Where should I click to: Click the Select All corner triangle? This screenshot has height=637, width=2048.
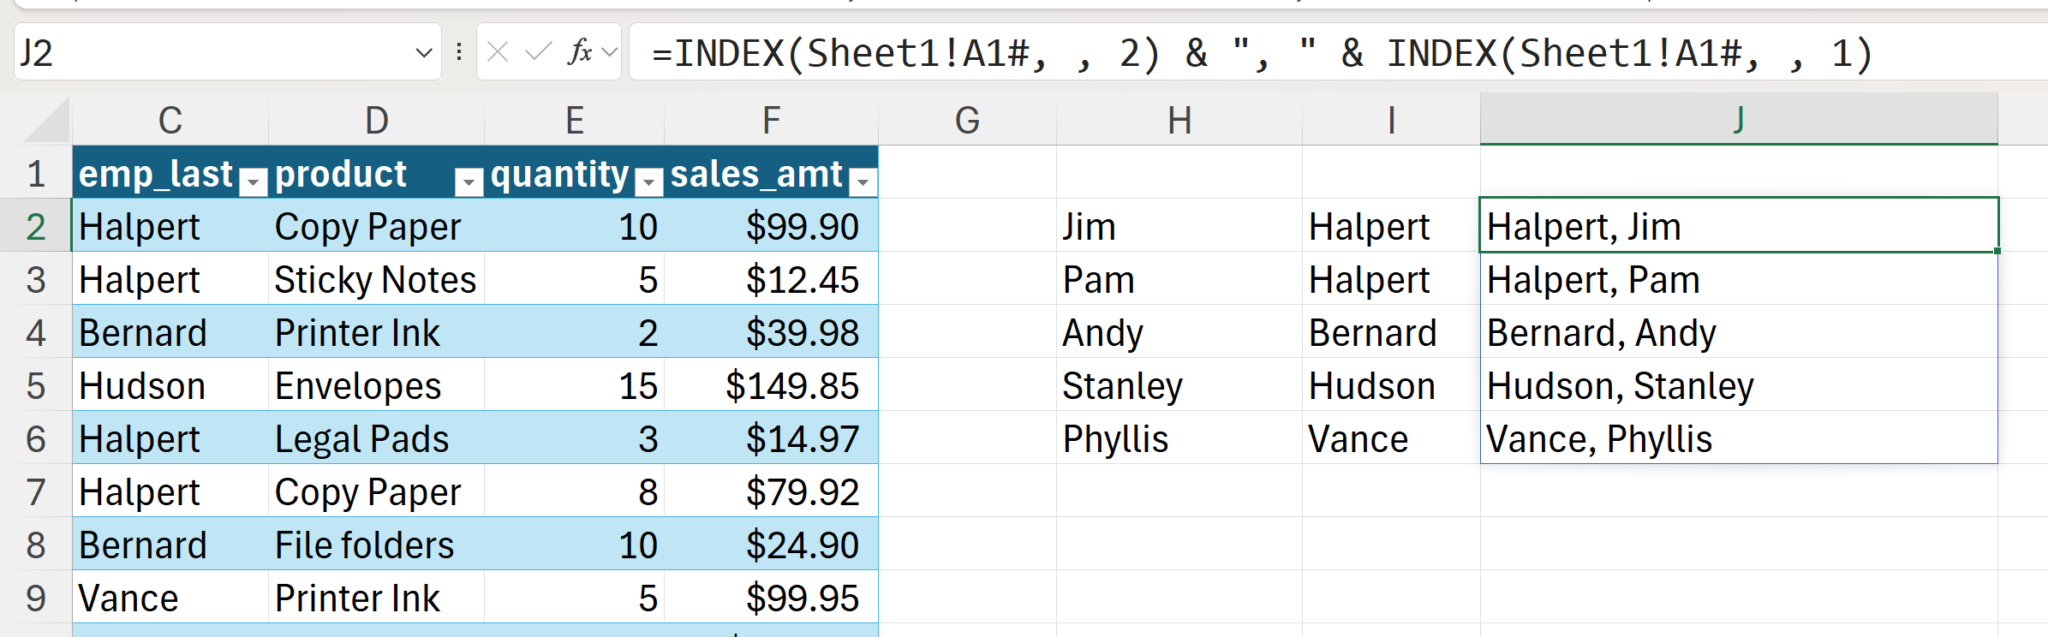[x=48, y=122]
